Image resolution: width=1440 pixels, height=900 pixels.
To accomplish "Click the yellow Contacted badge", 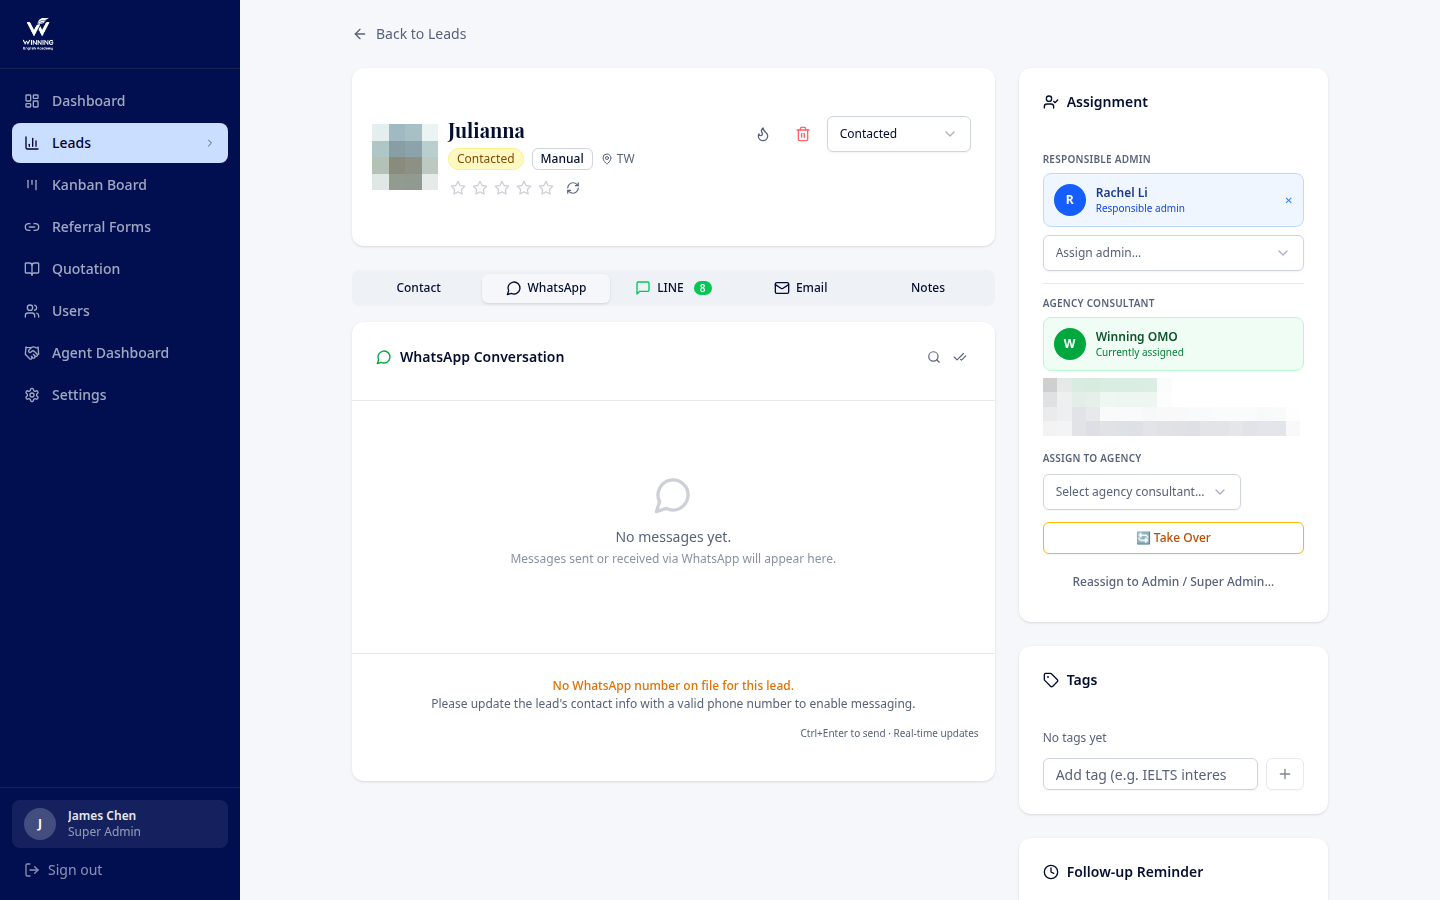I will (x=486, y=159).
